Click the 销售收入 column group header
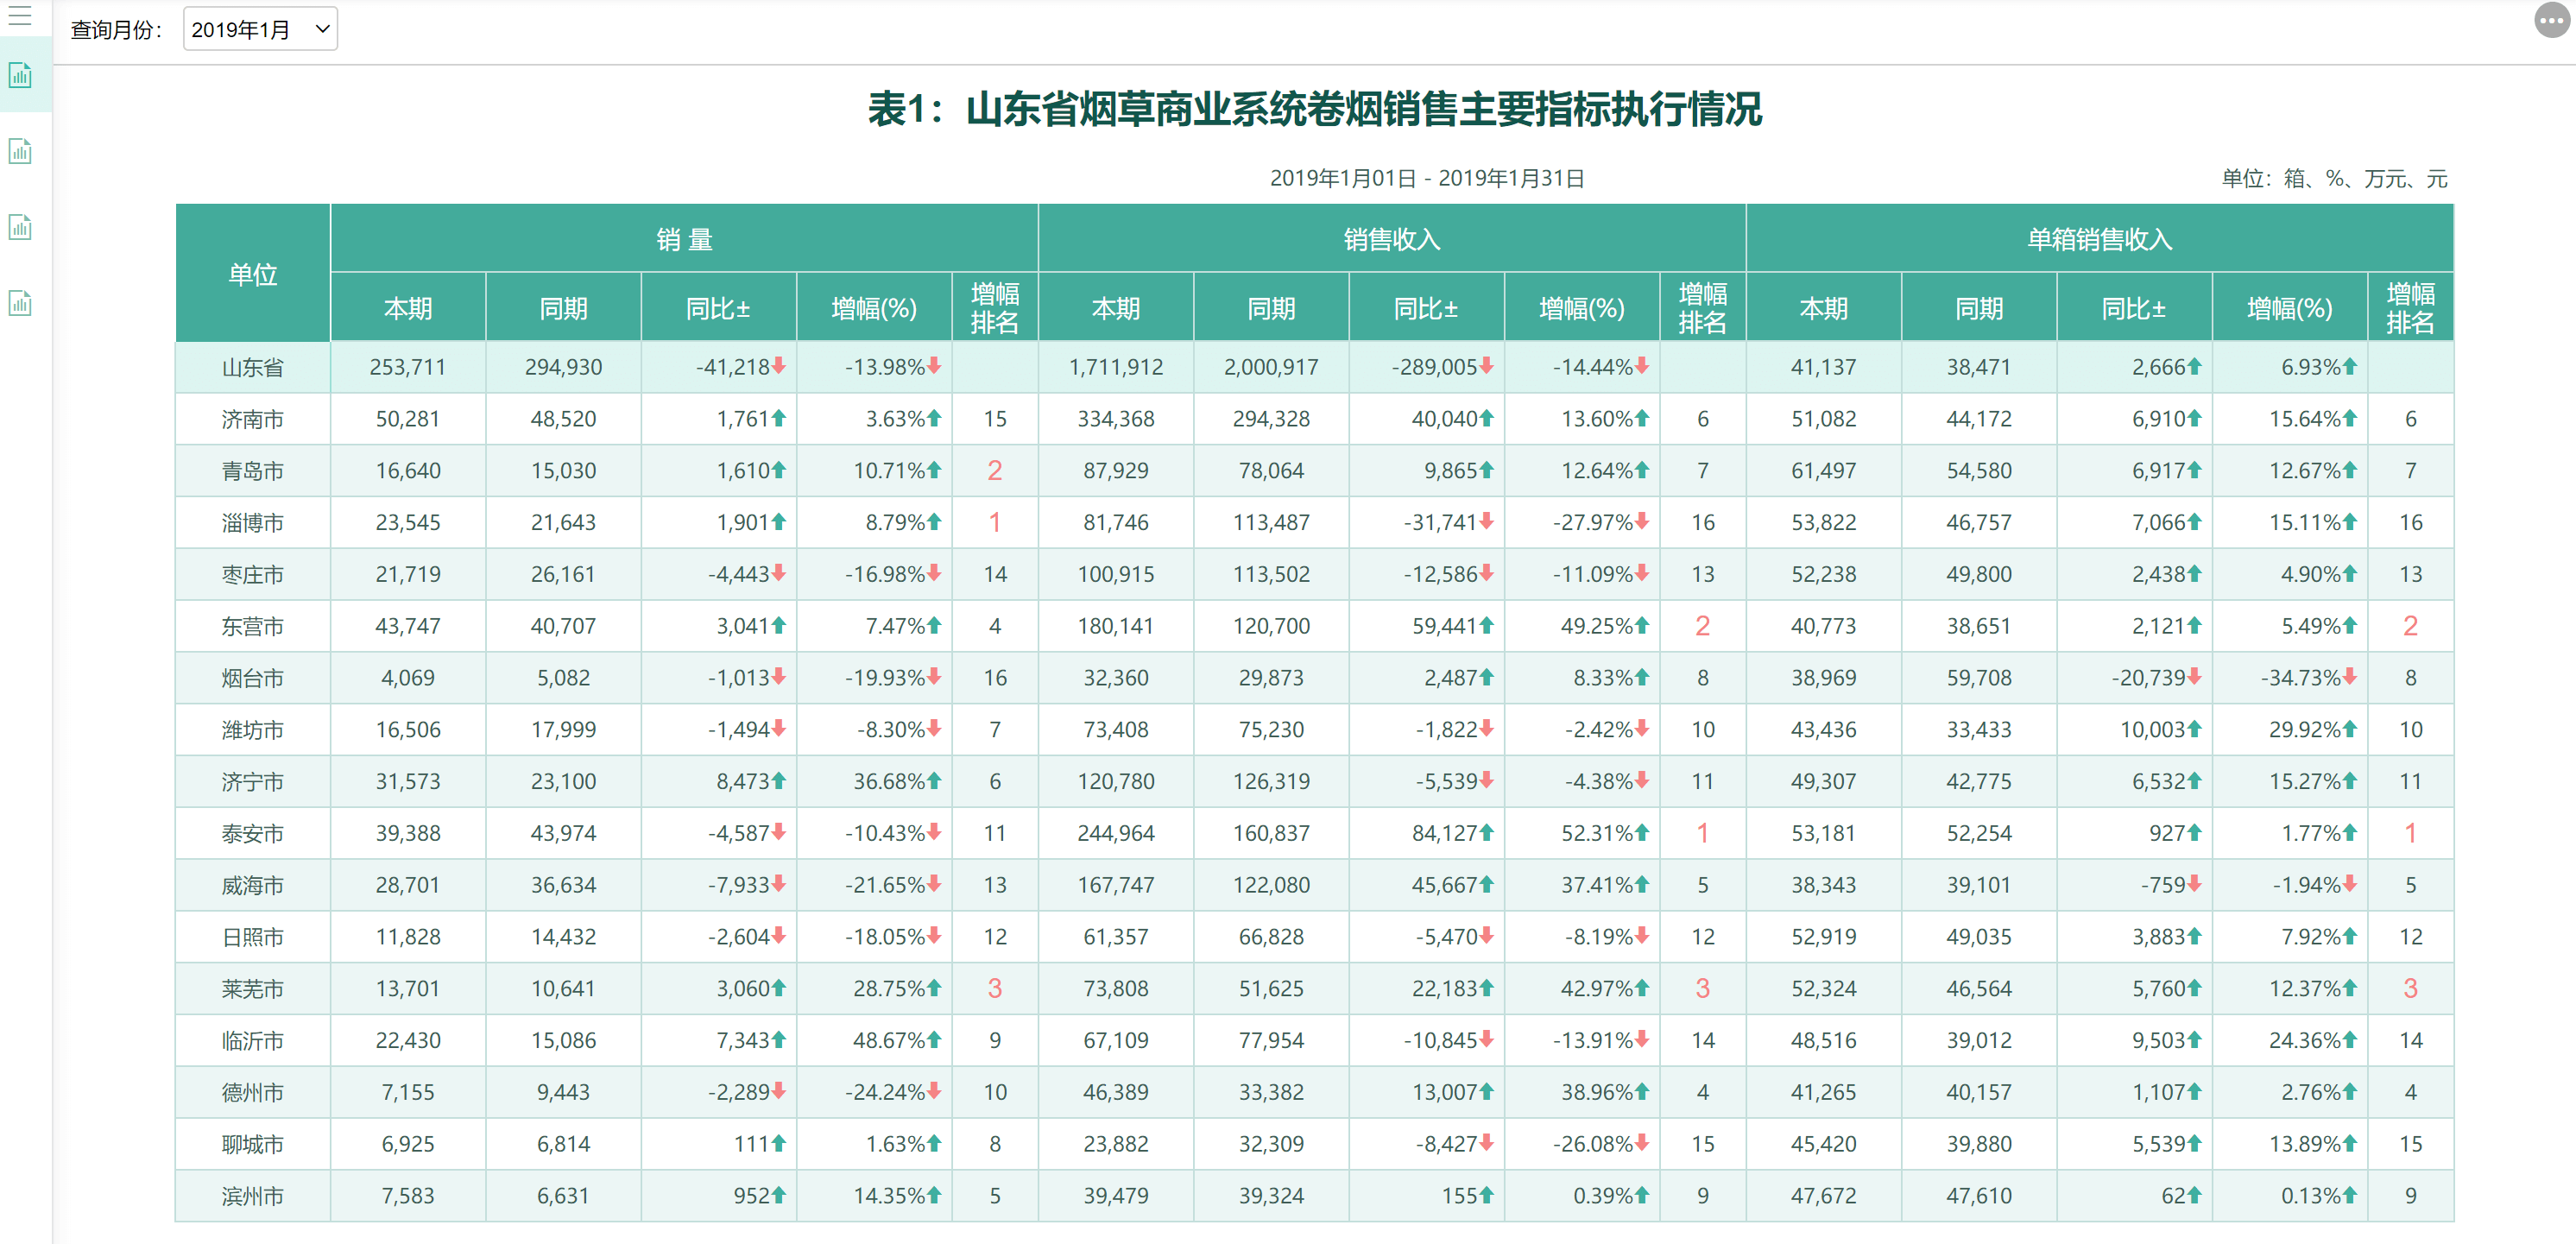 point(1392,238)
